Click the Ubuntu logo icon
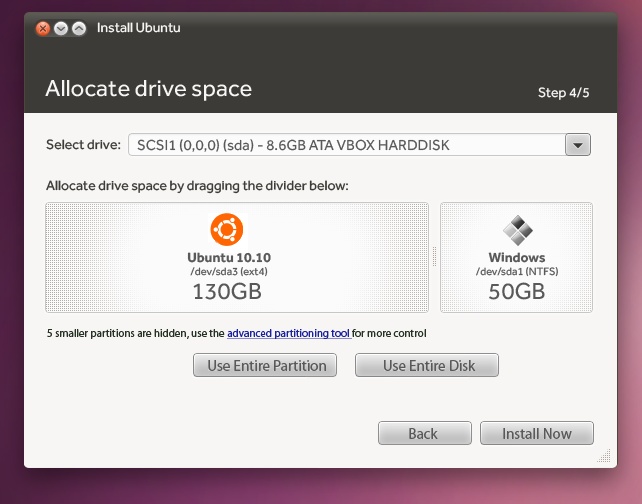Viewport: 642px width, 504px height. pyautogui.click(x=226, y=229)
